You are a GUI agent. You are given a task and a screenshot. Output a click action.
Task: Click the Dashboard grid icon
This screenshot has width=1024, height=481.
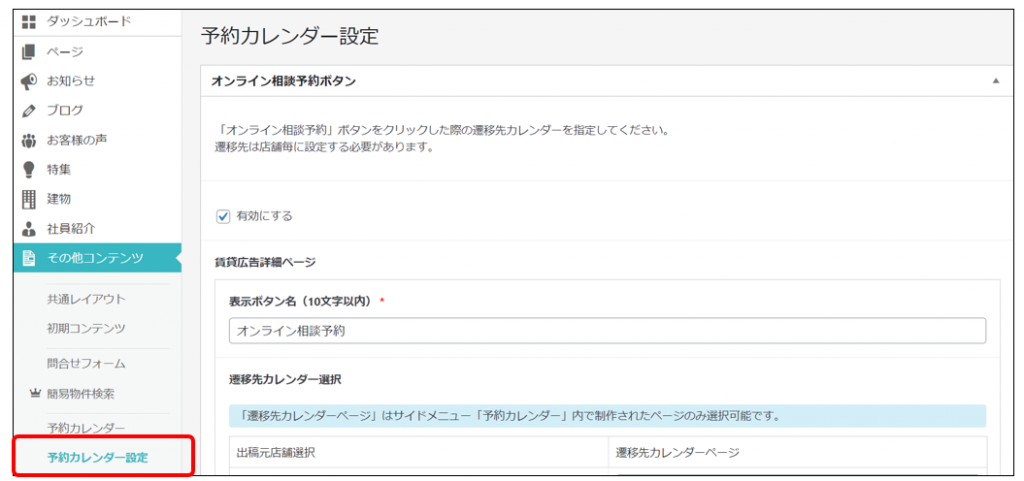tap(29, 21)
